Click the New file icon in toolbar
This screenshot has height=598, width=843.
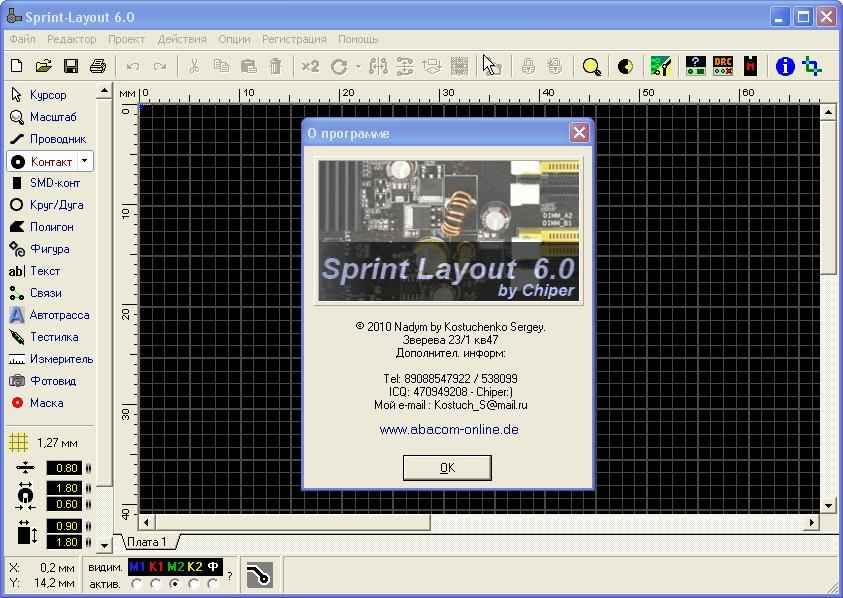point(16,66)
